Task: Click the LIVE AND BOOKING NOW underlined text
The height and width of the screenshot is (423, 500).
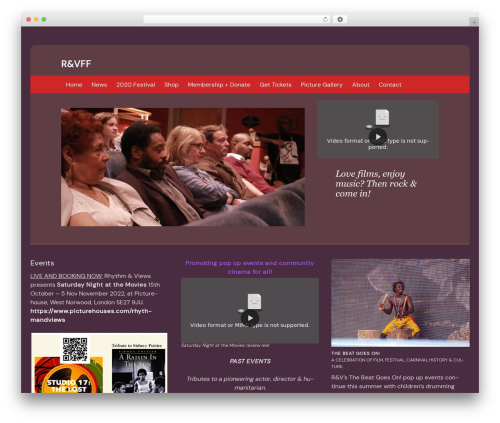Action: [x=66, y=276]
